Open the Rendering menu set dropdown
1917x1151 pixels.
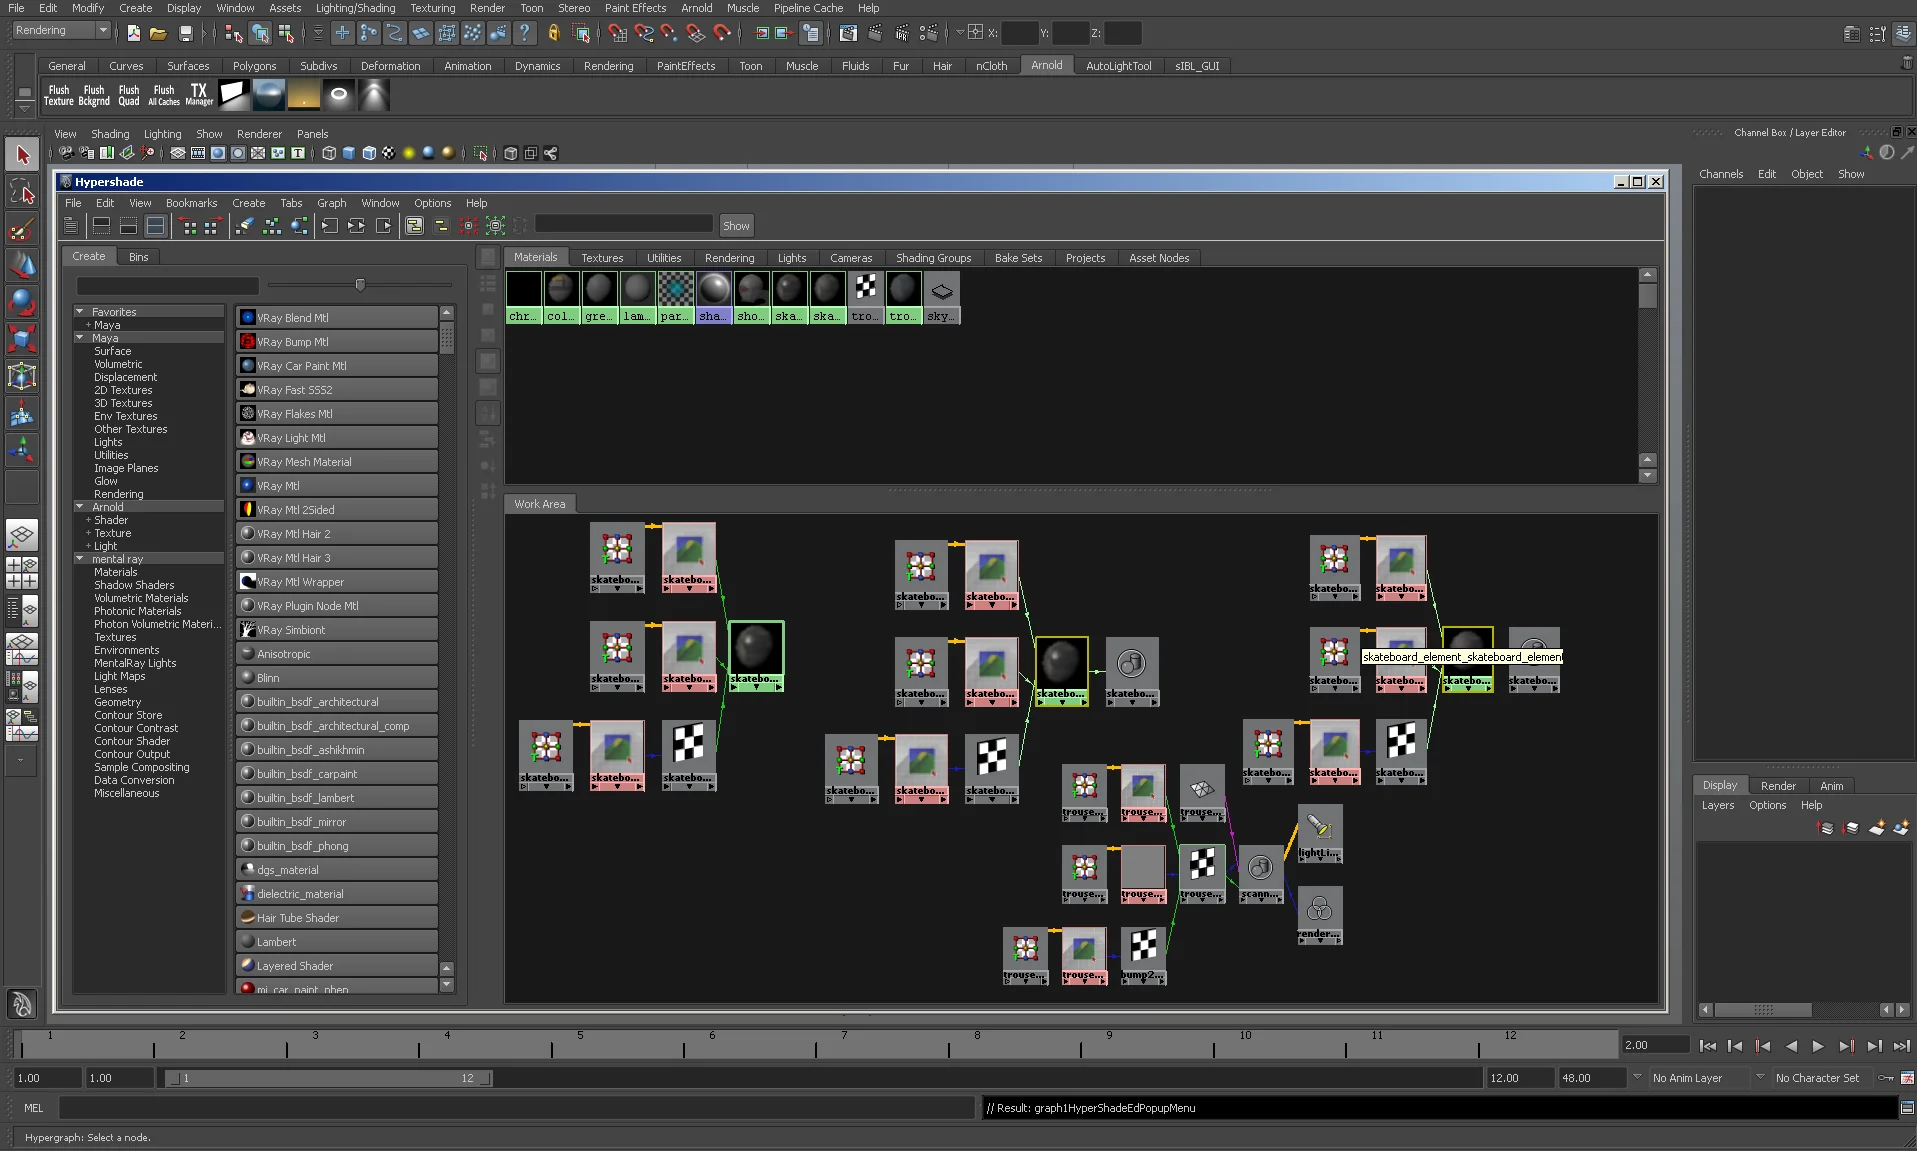coord(62,31)
